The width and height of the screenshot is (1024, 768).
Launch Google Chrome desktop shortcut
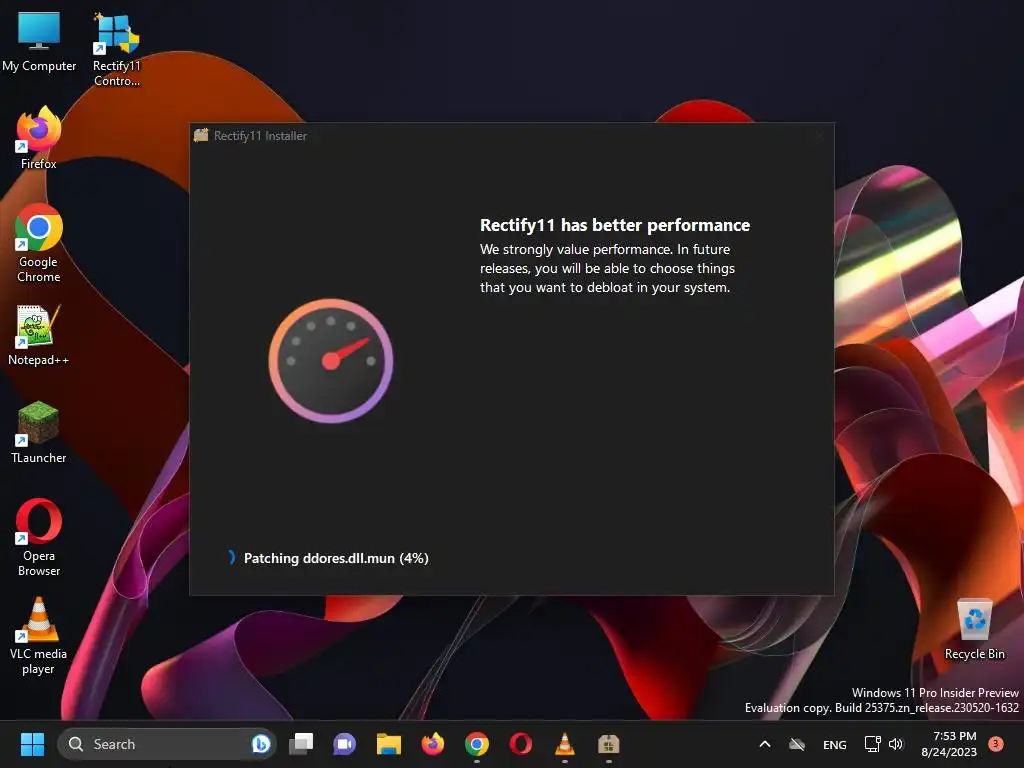coord(39,243)
